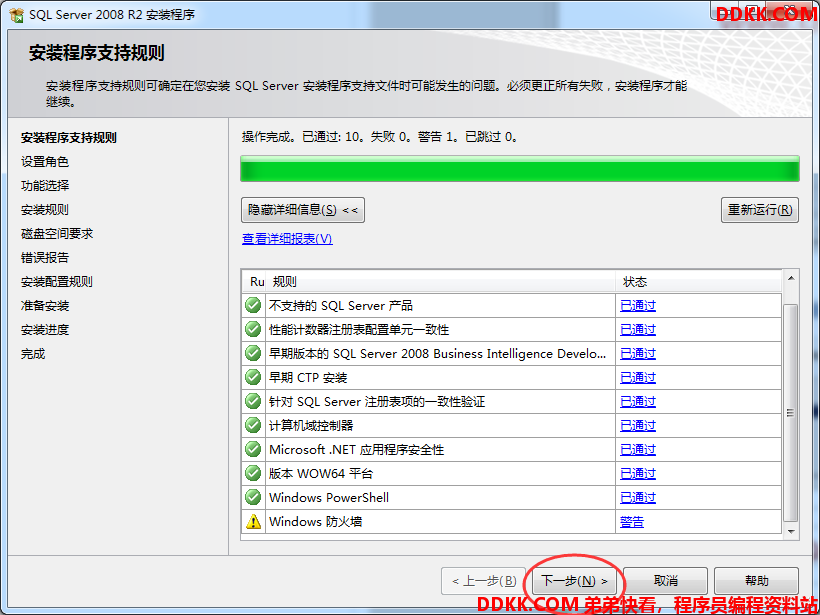Click the green check icon for 版本 WOW64 平台
820x615 pixels.
(x=253, y=473)
